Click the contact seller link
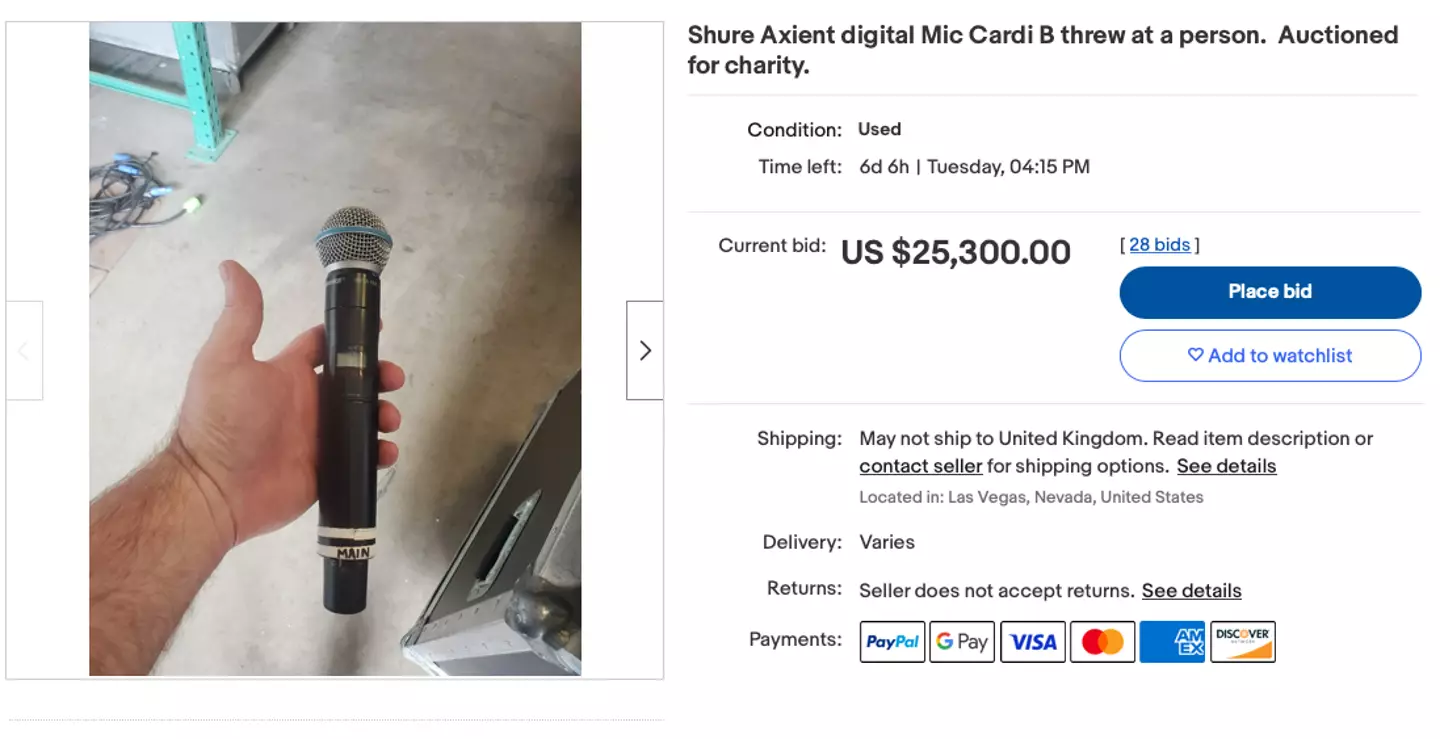This screenshot has height=739, width=1440. pos(920,466)
